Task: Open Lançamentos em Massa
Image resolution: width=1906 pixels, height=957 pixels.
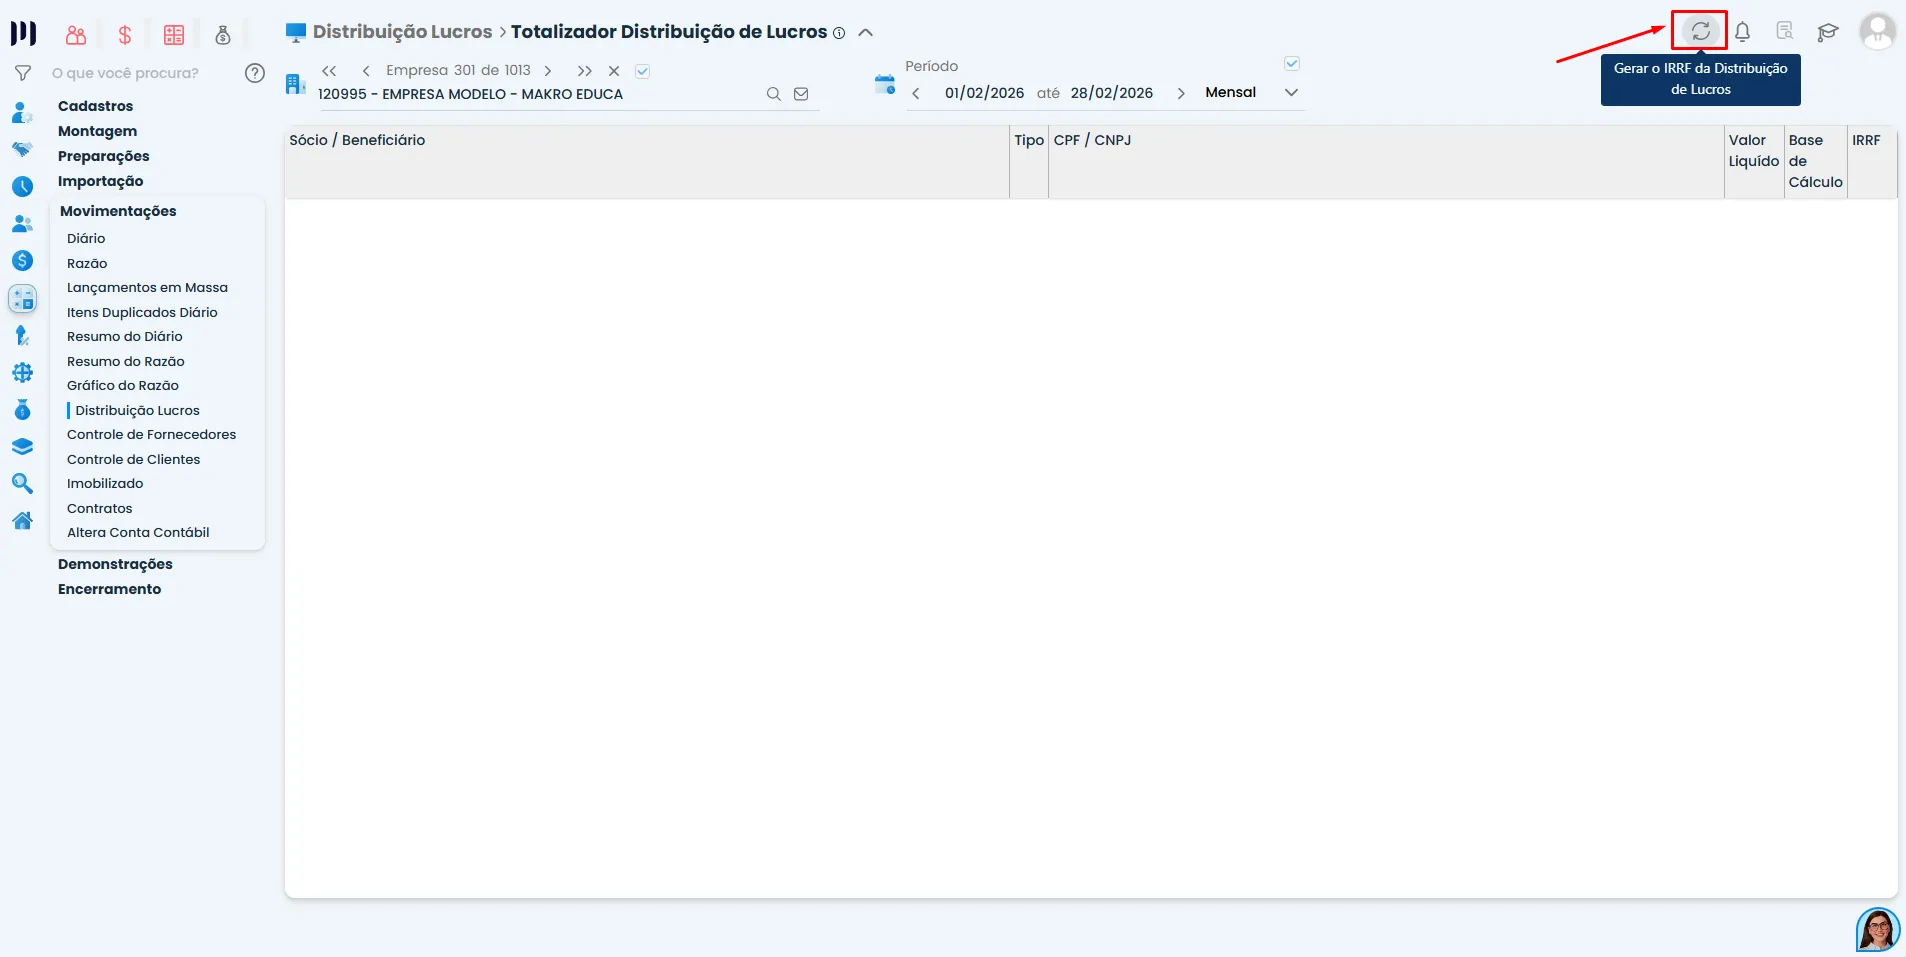Action: coord(147,287)
